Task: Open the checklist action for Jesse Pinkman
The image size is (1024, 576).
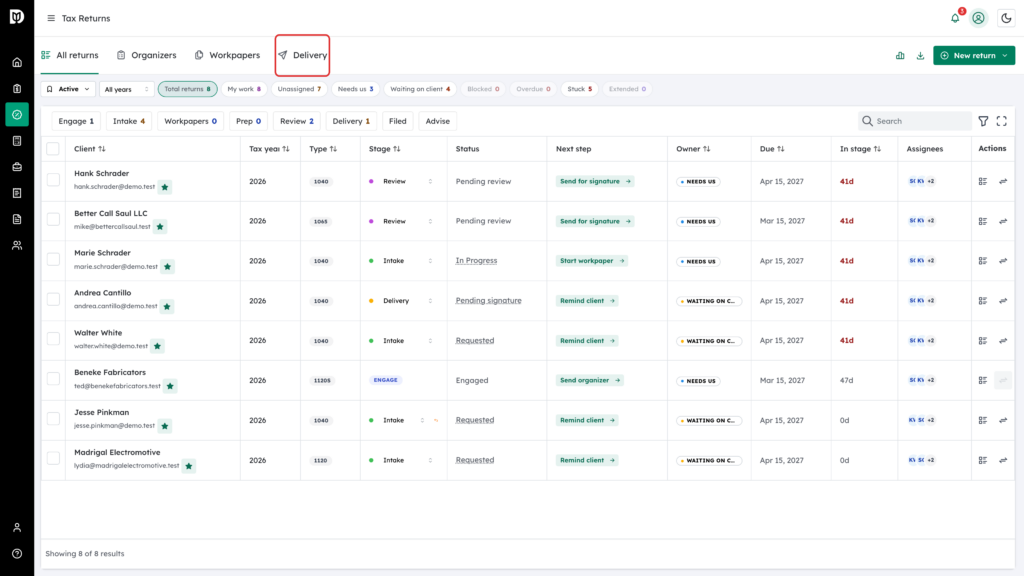Action: coord(982,421)
